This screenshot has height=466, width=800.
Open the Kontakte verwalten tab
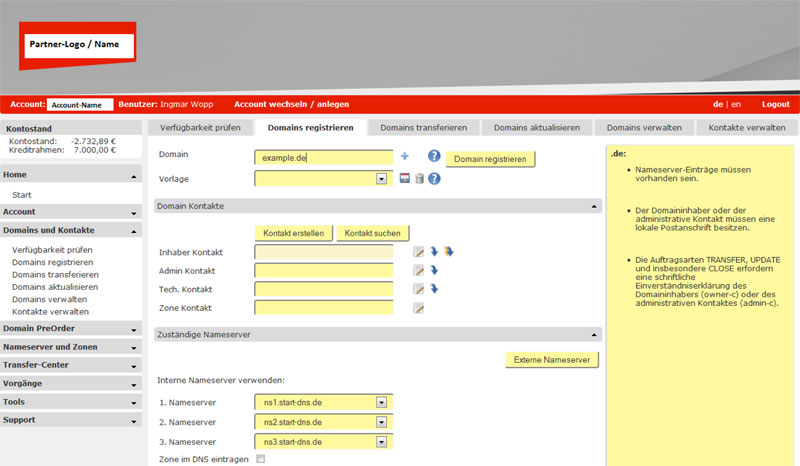[x=746, y=128]
